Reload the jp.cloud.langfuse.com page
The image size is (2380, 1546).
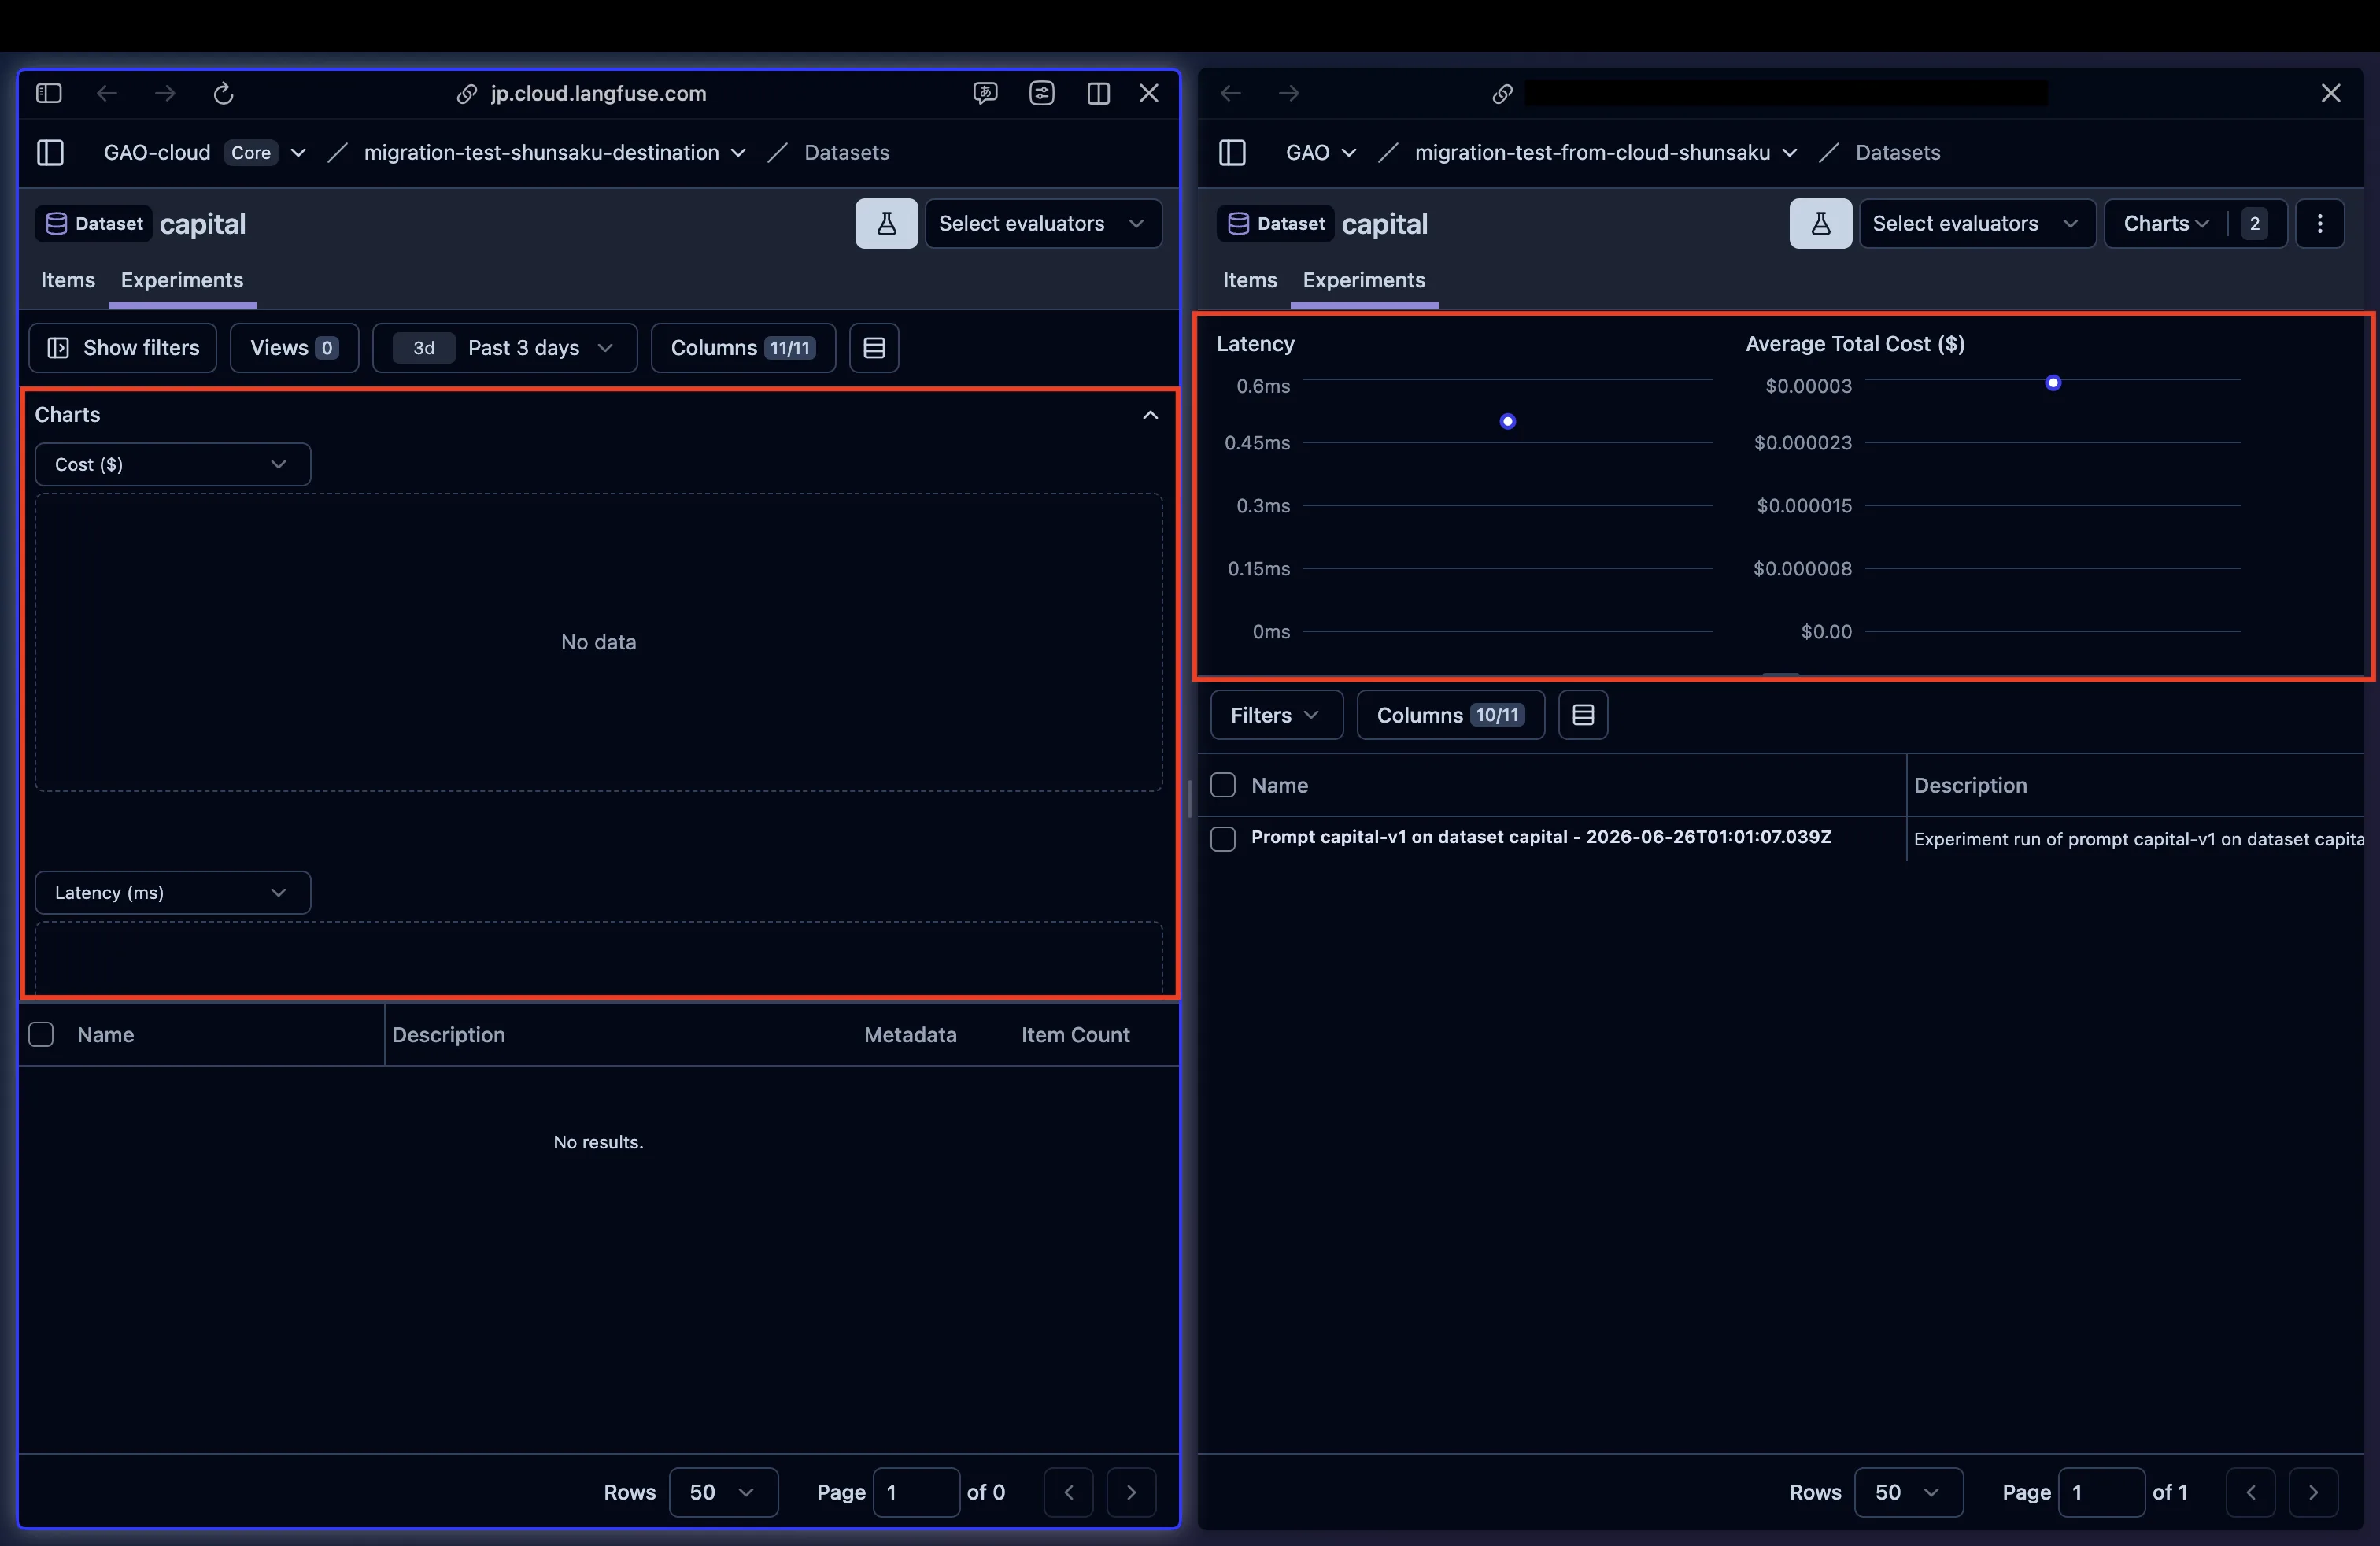pos(224,93)
